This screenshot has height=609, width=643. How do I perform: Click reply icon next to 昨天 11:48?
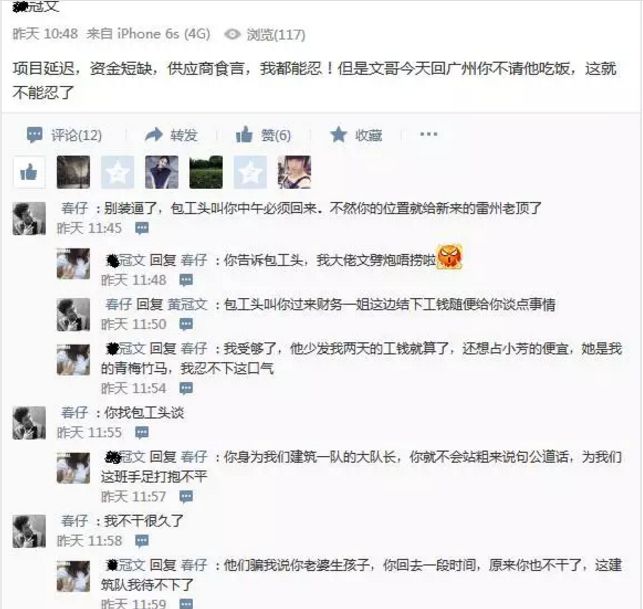pyautogui.click(x=186, y=280)
